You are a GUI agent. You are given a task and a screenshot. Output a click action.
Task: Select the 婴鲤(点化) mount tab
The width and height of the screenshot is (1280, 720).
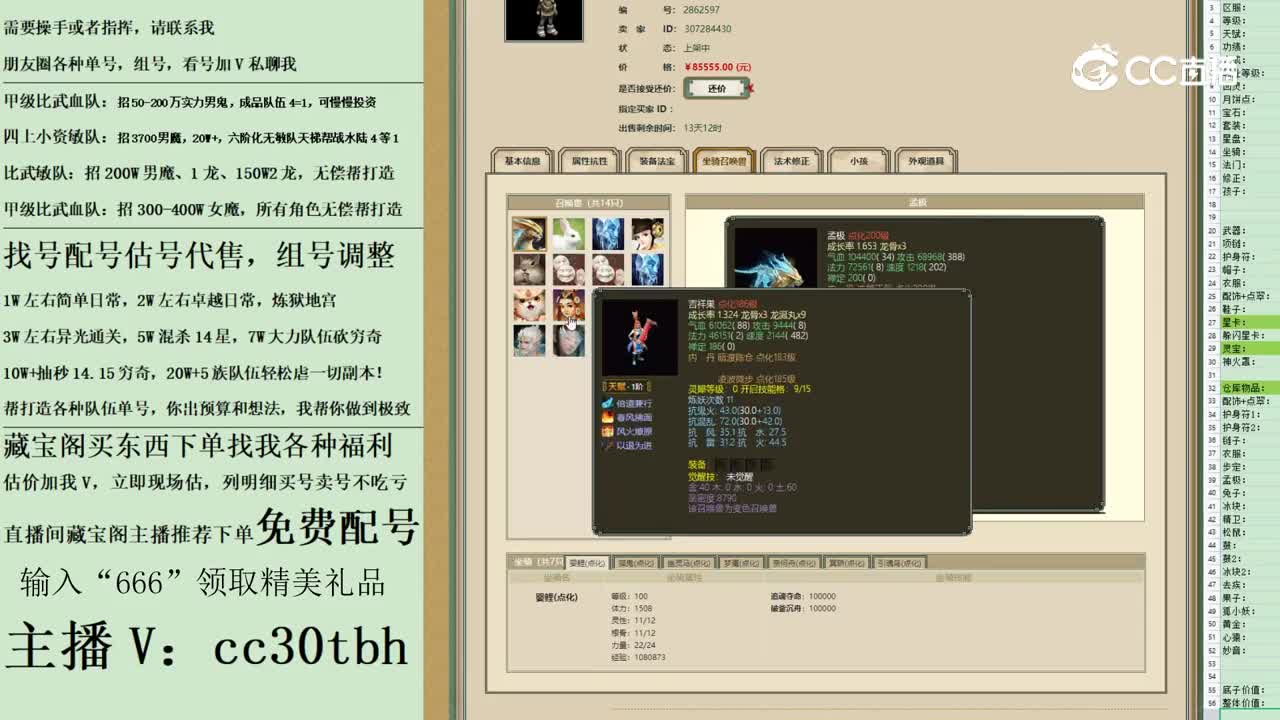pos(587,563)
